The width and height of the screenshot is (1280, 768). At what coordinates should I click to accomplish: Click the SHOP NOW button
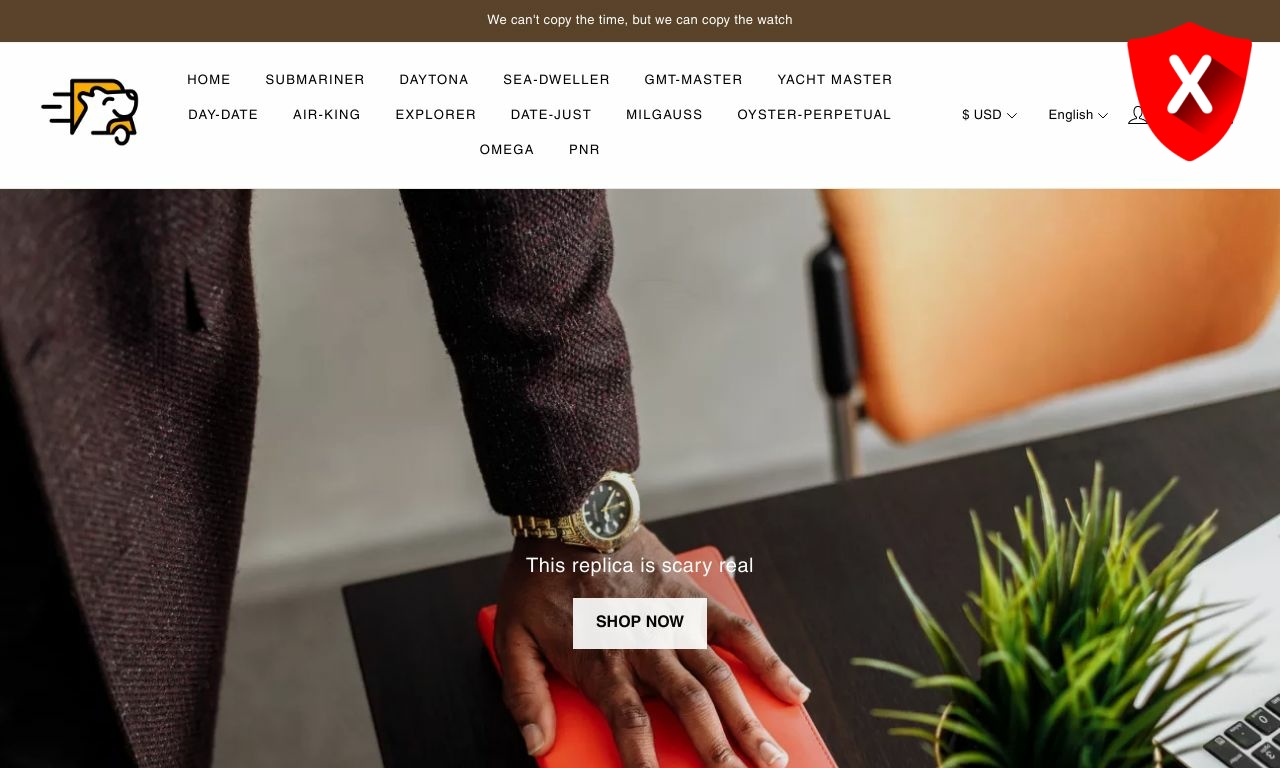pyautogui.click(x=640, y=623)
